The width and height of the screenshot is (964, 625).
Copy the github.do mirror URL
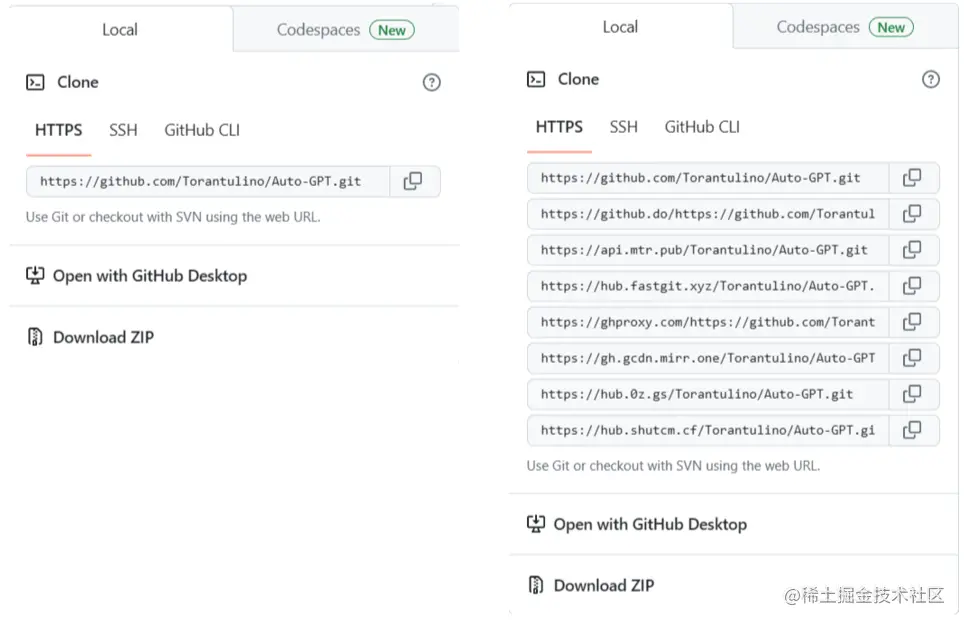coord(912,214)
